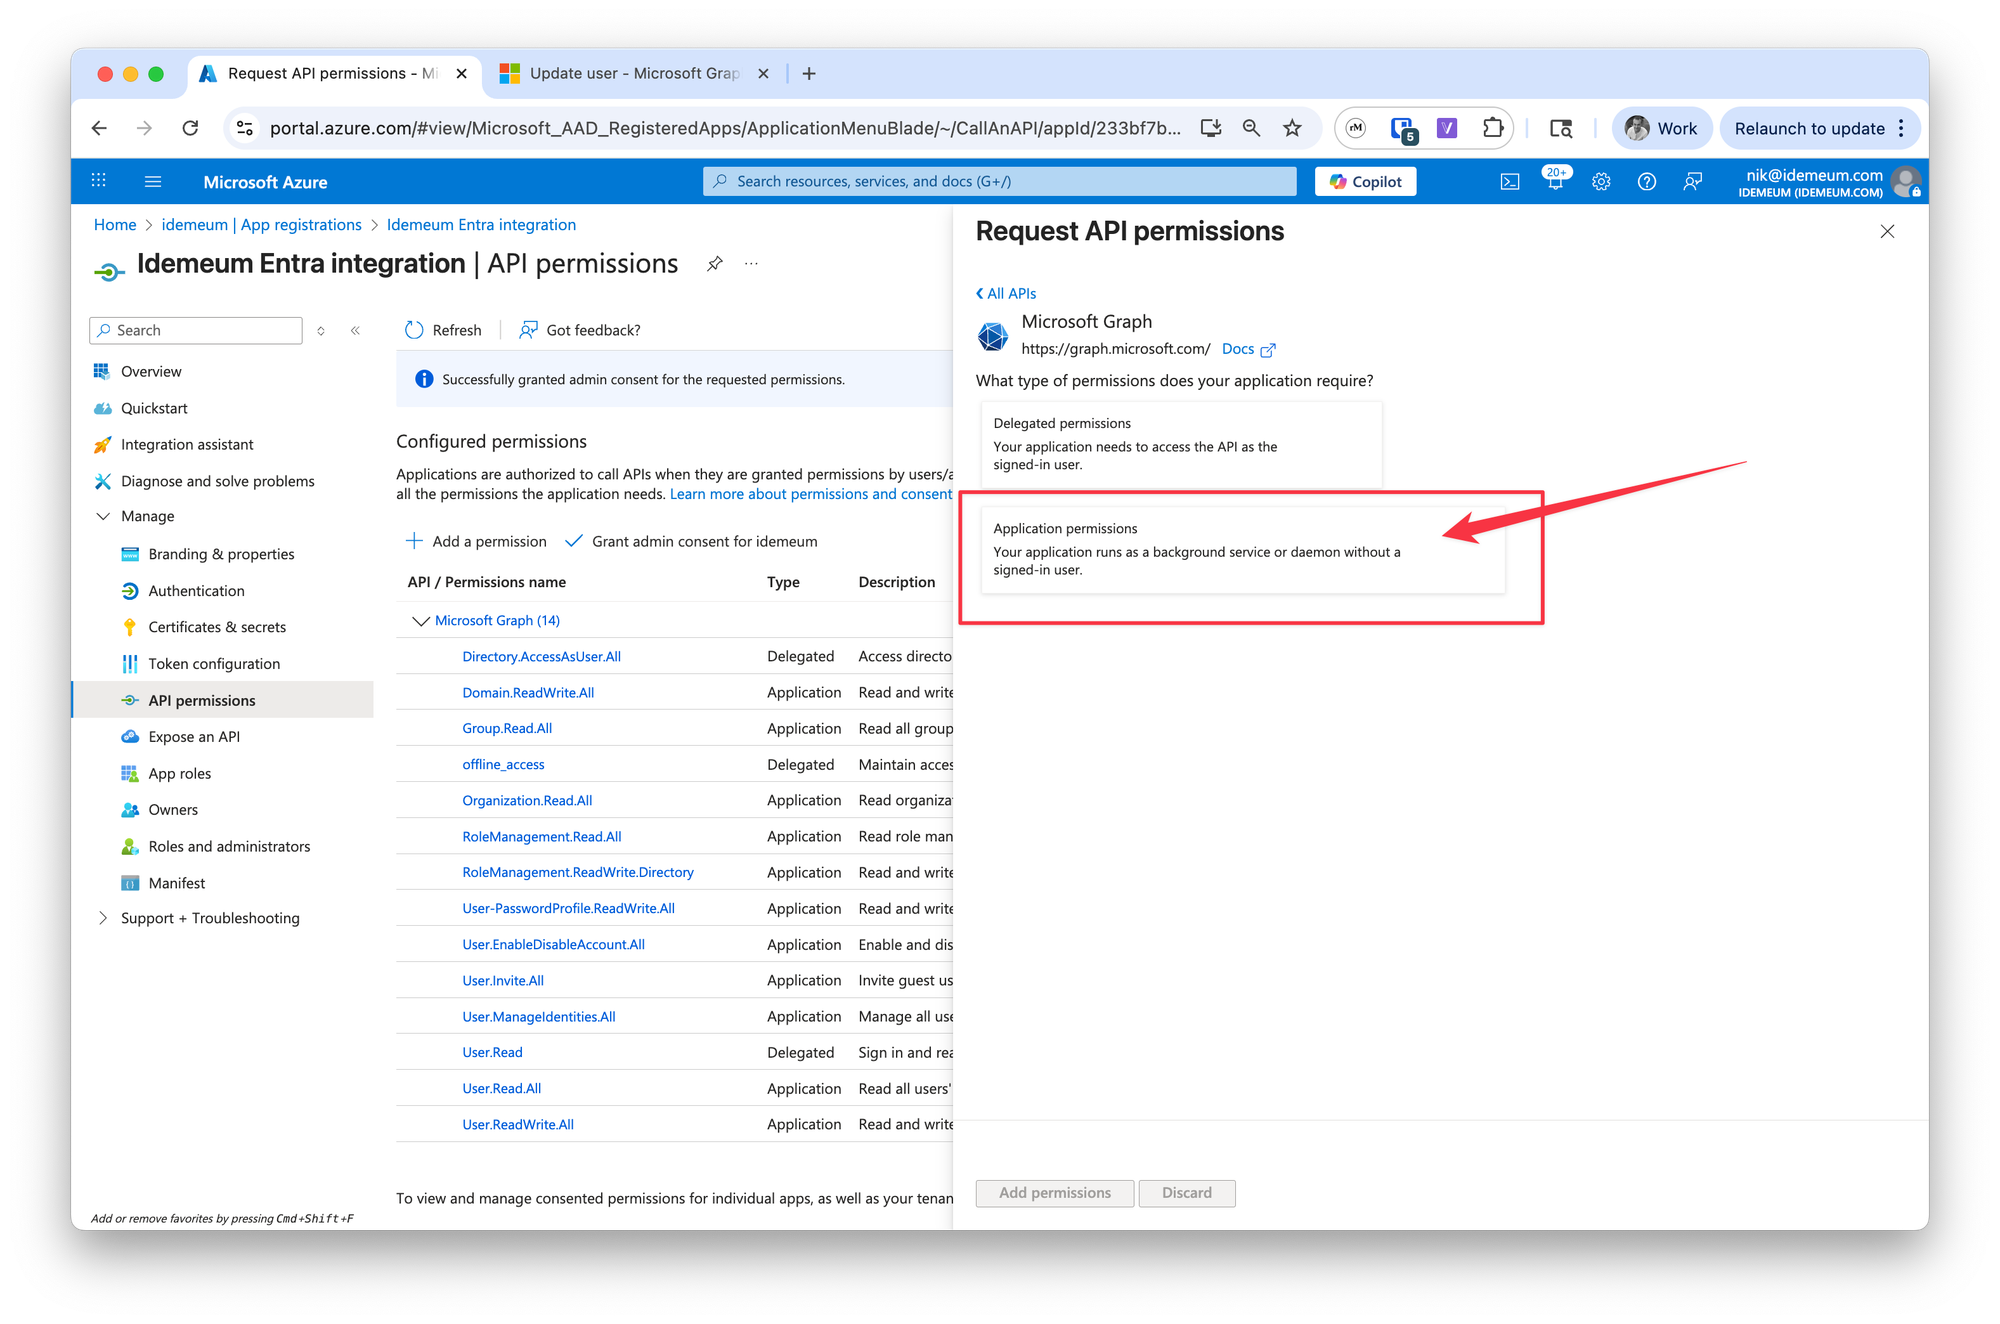Go back with browser back arrow
Image resolution: width=2000 pixels, height=1324 pixels.
tap(99, 128)
